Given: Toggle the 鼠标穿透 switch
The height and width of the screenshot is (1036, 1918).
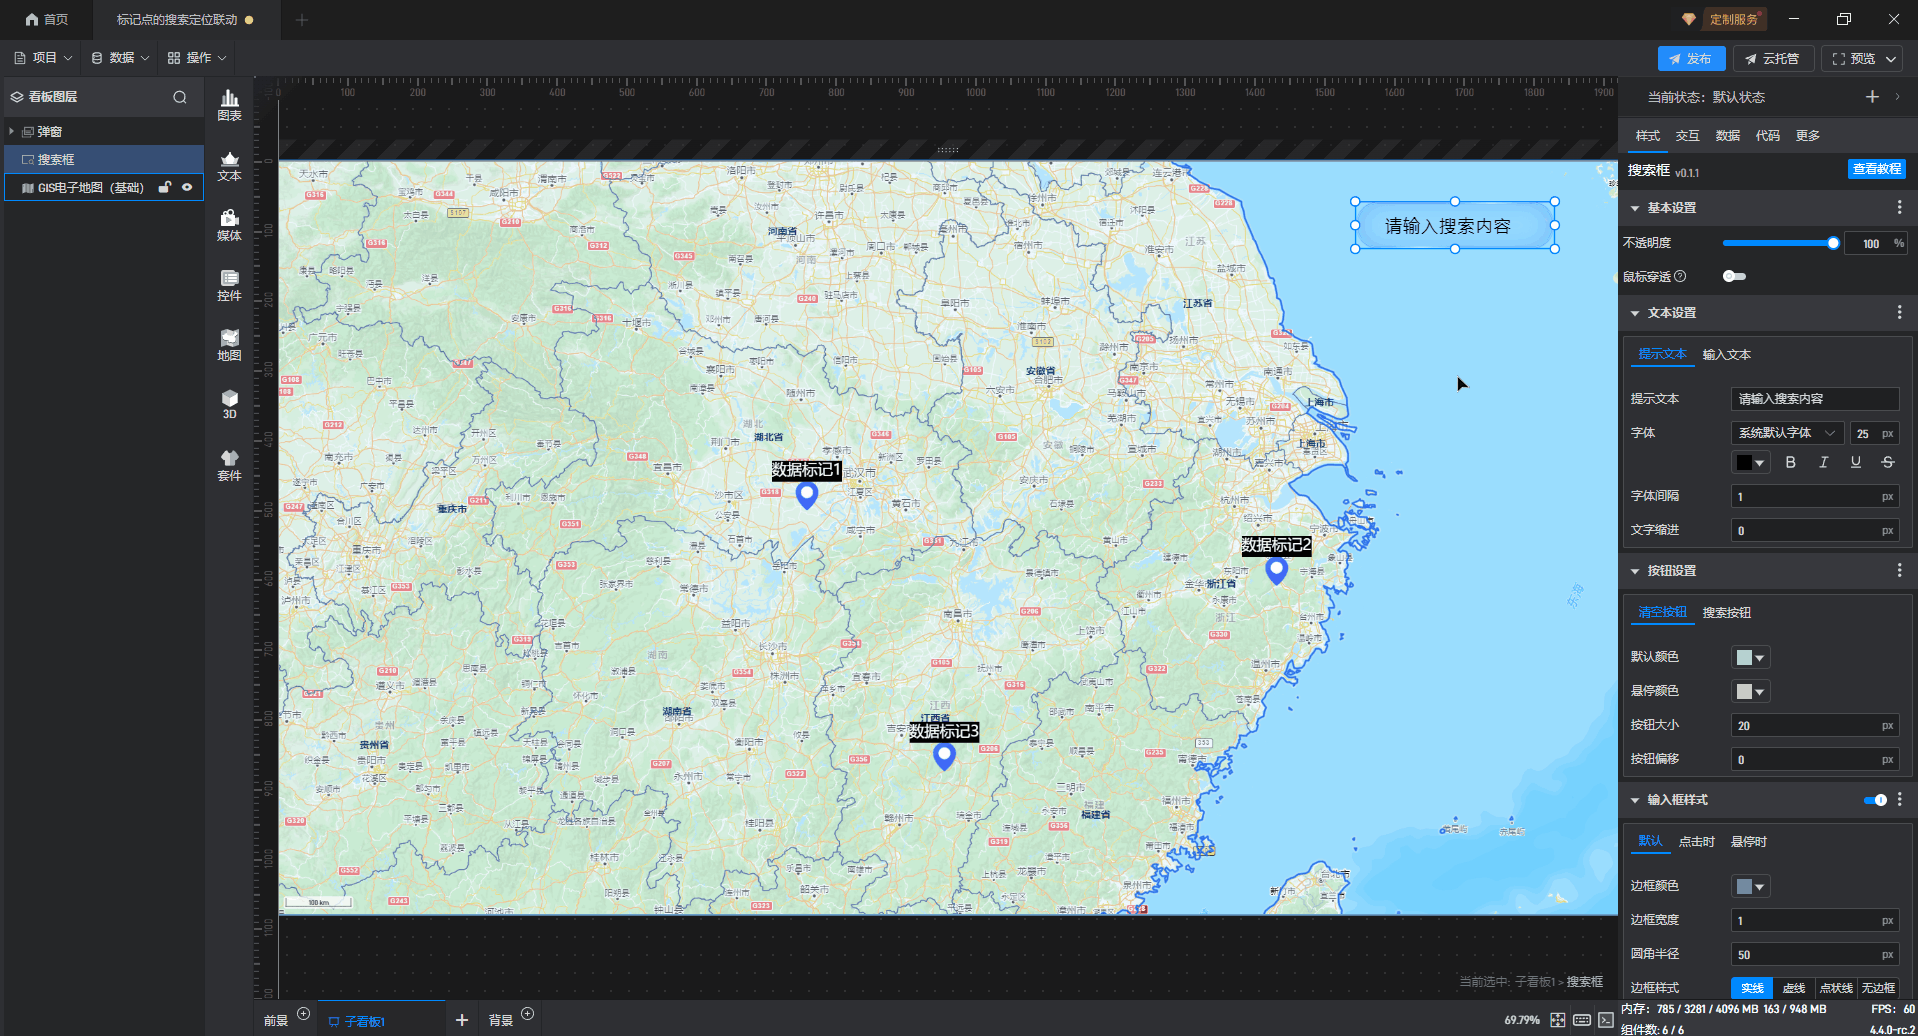Looking at the screenshot, I should point(1734,276).
